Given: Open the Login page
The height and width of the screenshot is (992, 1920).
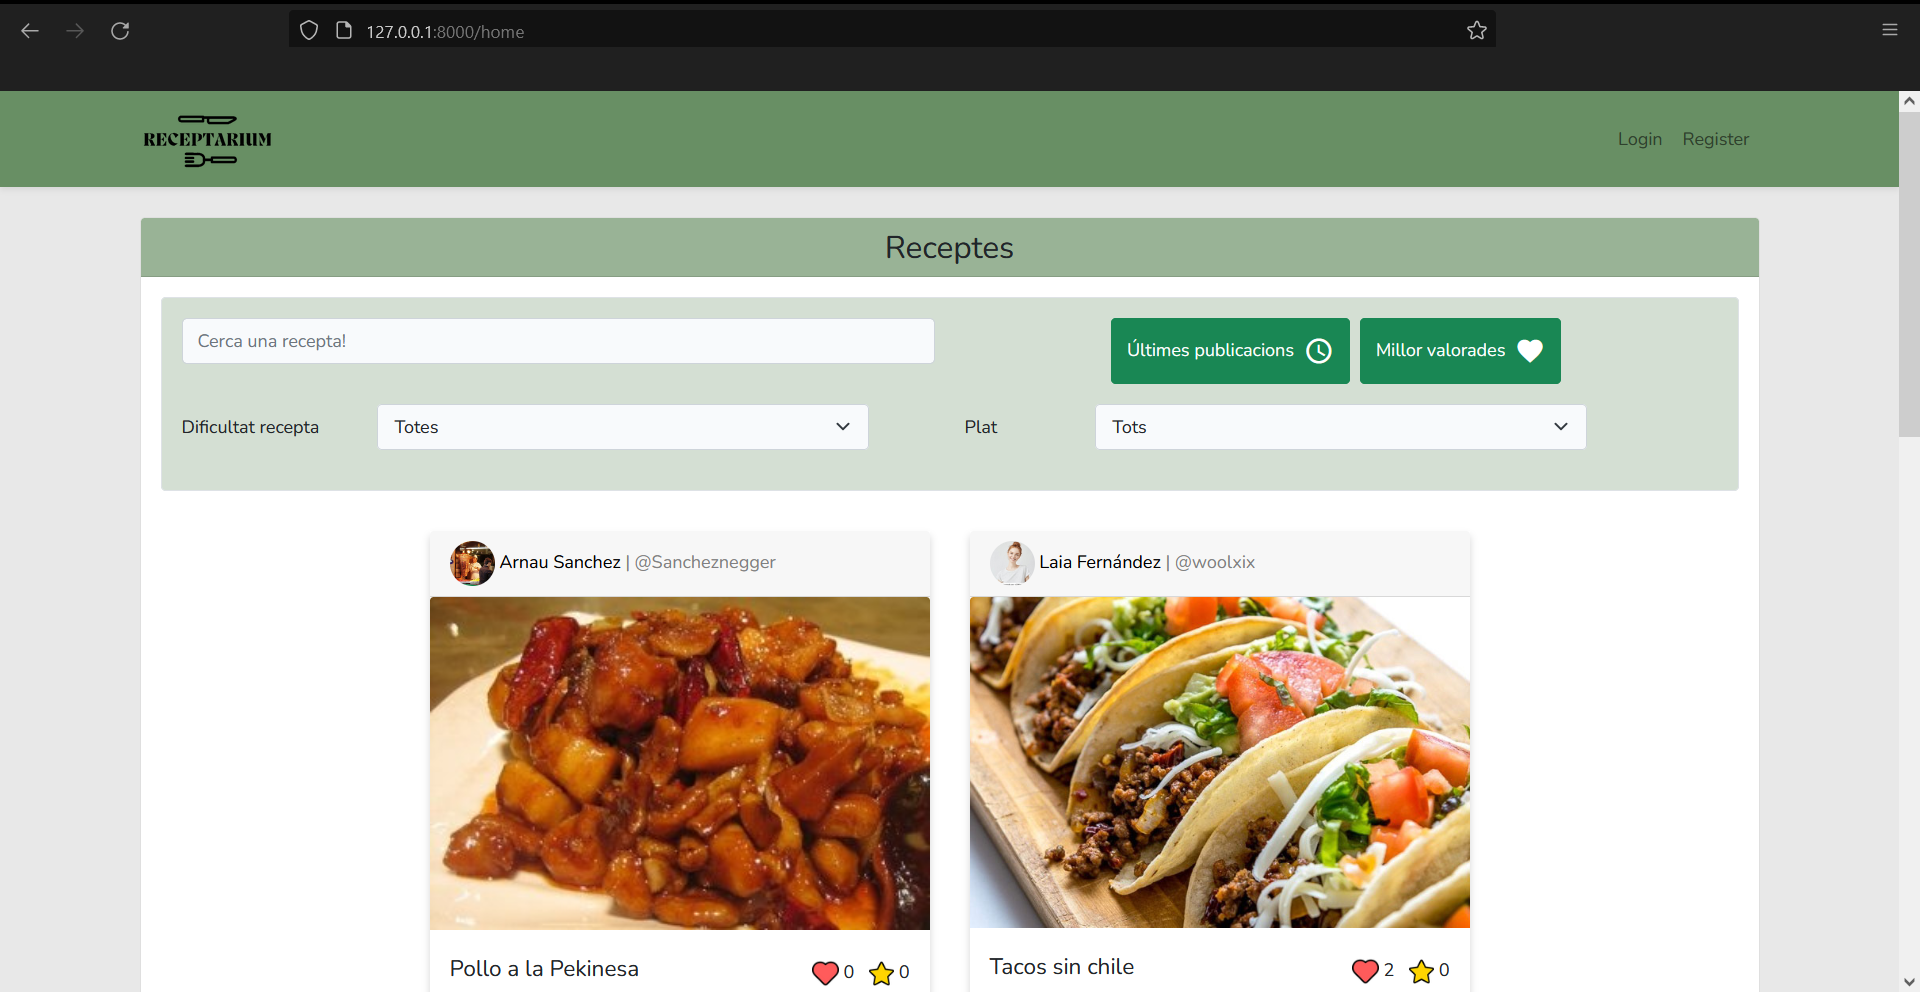Looking at the screenshot, I should pos(1640,139).
